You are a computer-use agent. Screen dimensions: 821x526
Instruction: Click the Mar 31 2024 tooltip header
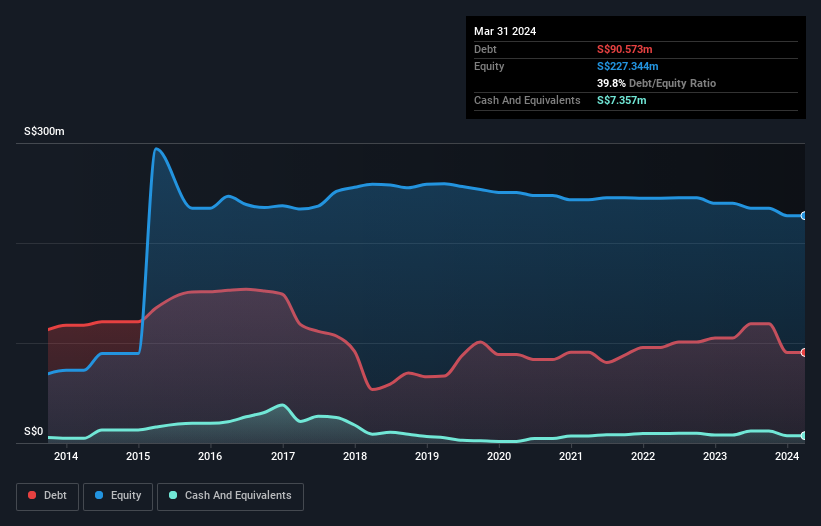(x=505, y=31)
